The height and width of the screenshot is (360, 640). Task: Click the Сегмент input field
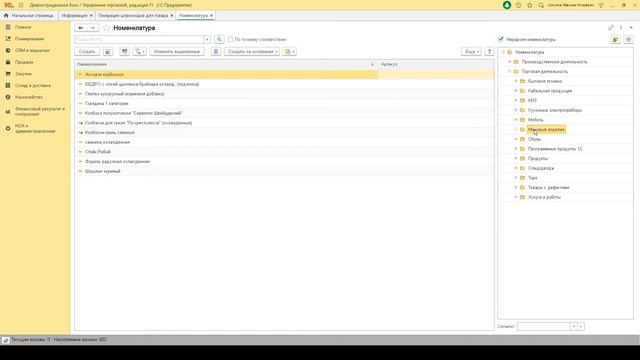[x=544, y=326]
